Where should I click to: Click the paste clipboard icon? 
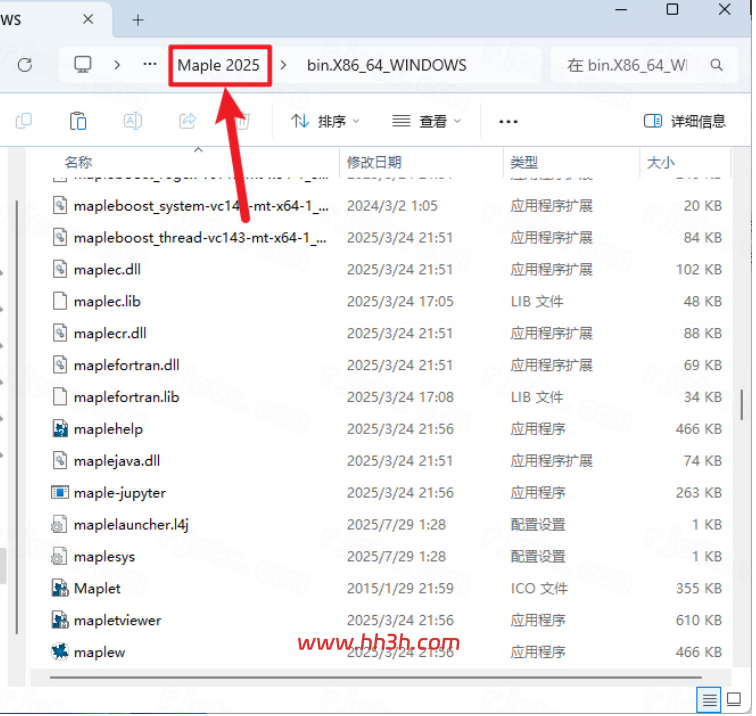(x=78, y=121)
